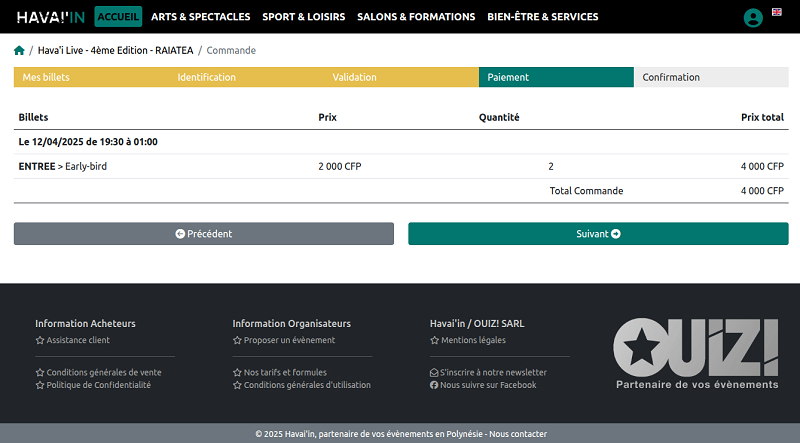Click the home icon in breadcrumb

tap(19, 50)
